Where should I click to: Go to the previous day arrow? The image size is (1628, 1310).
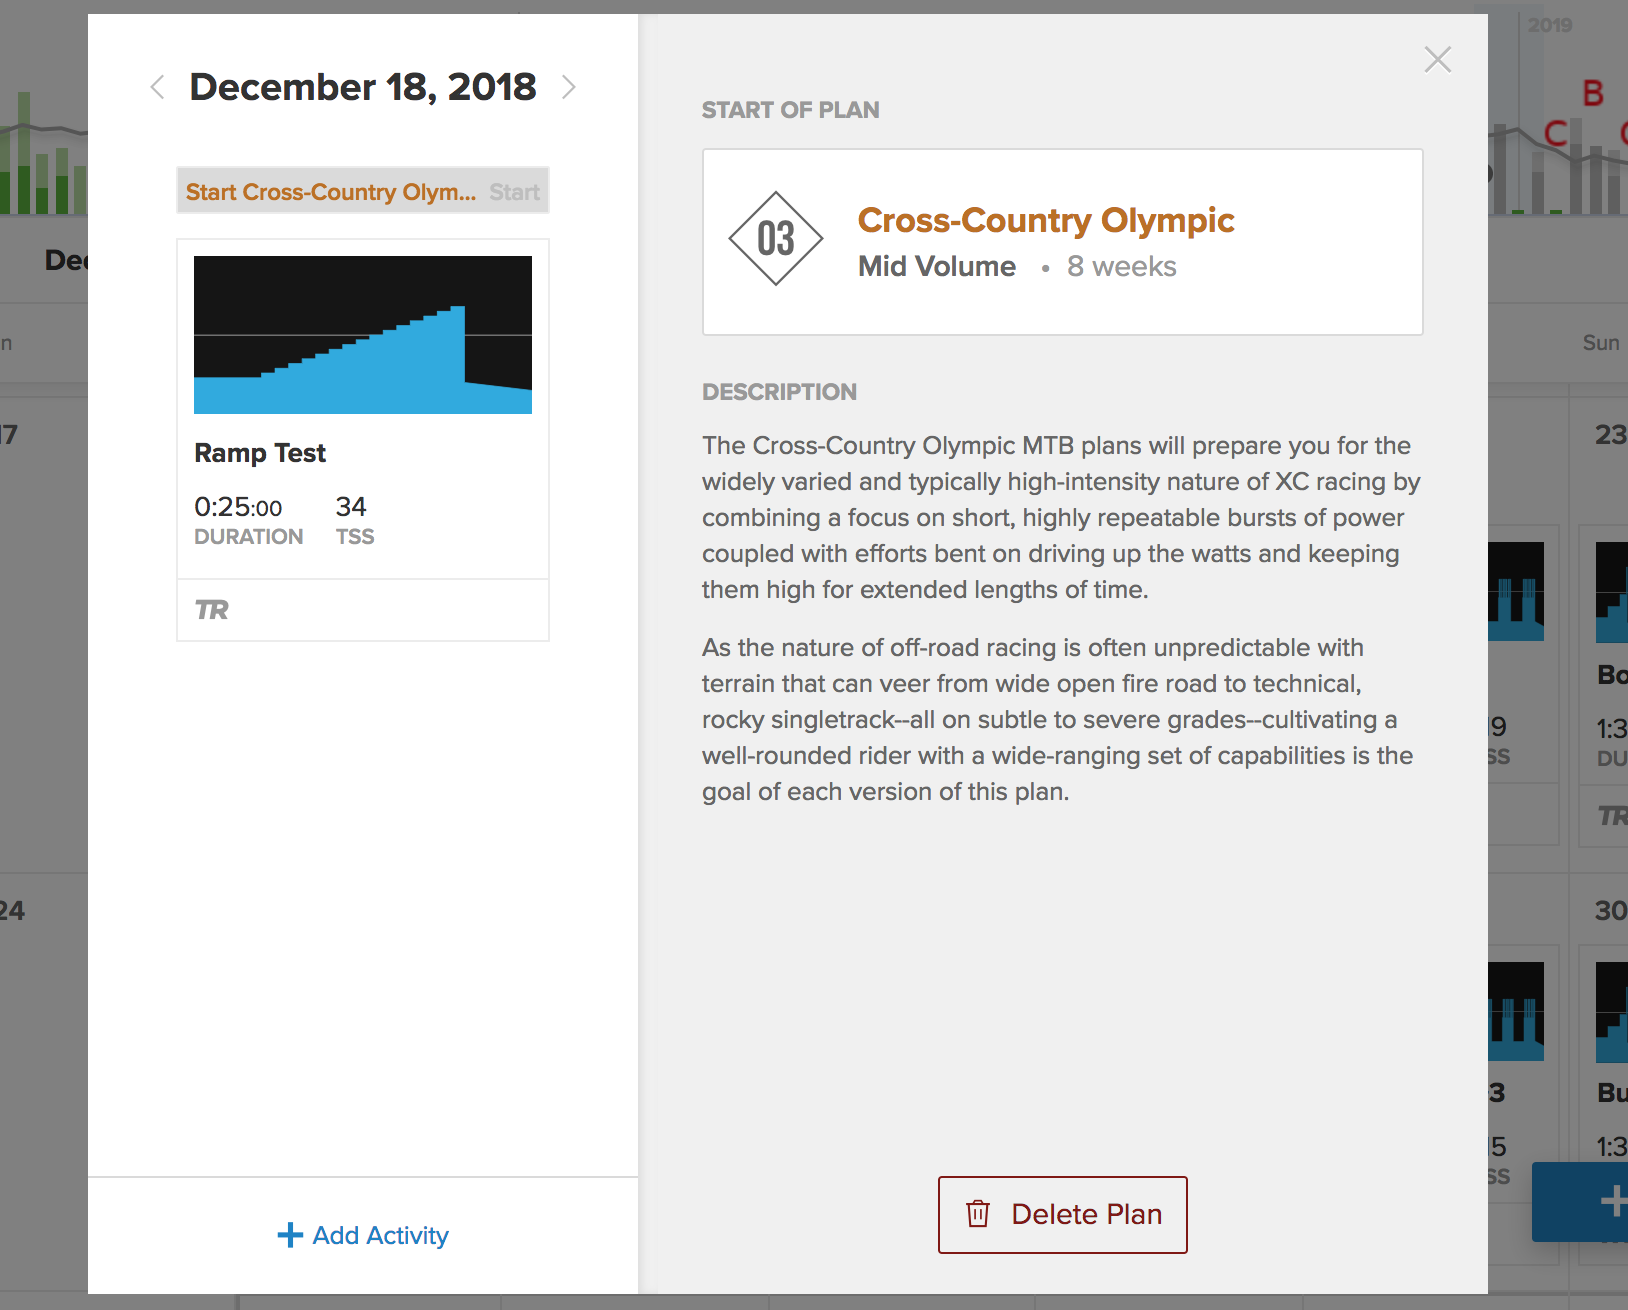click(157, 88)
